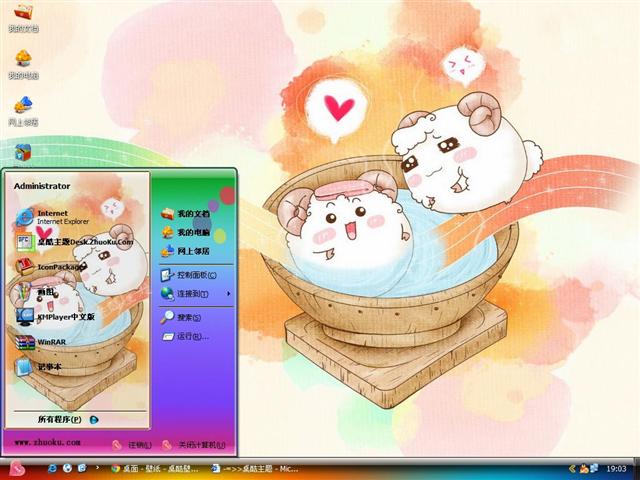Open the 网上邻居 desktop icon

[23, 111]
